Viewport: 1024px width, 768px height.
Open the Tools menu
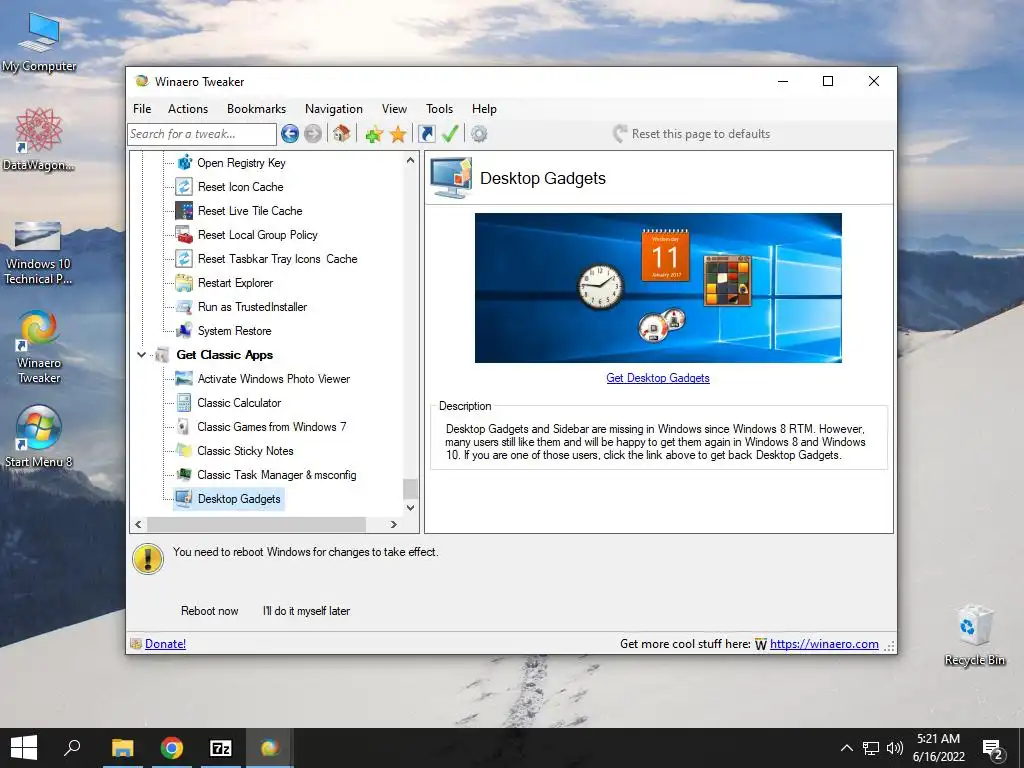tap(440, 109)
